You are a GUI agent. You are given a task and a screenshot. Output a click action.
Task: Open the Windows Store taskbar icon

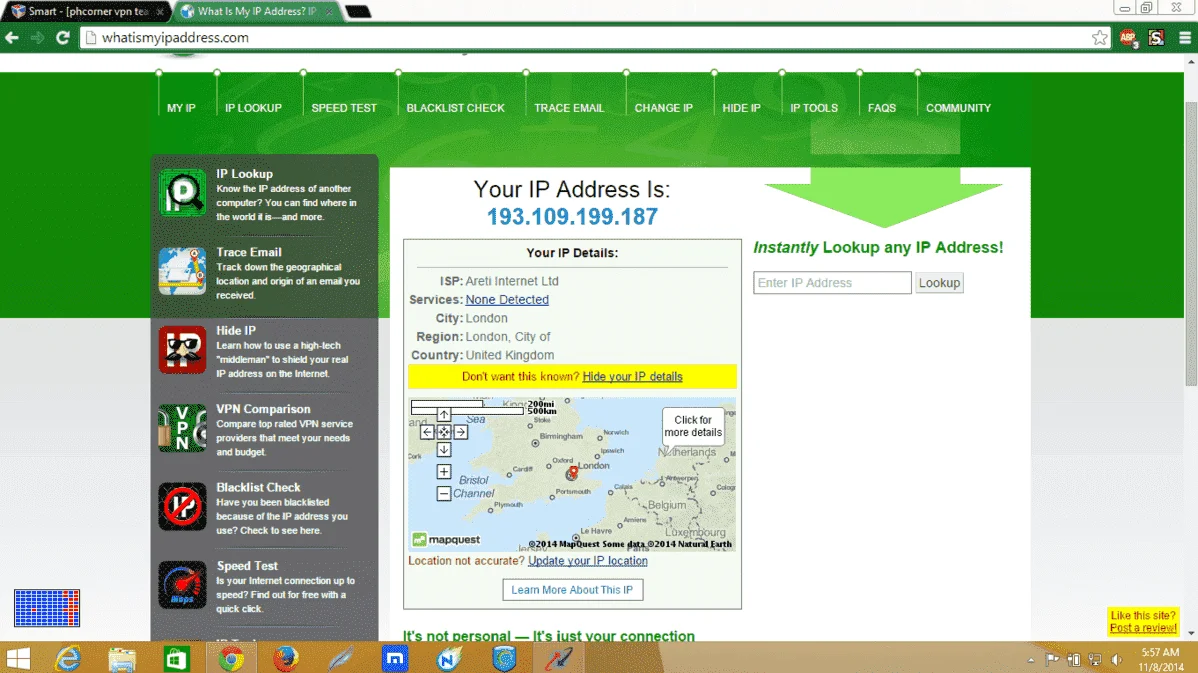point(176,658)
